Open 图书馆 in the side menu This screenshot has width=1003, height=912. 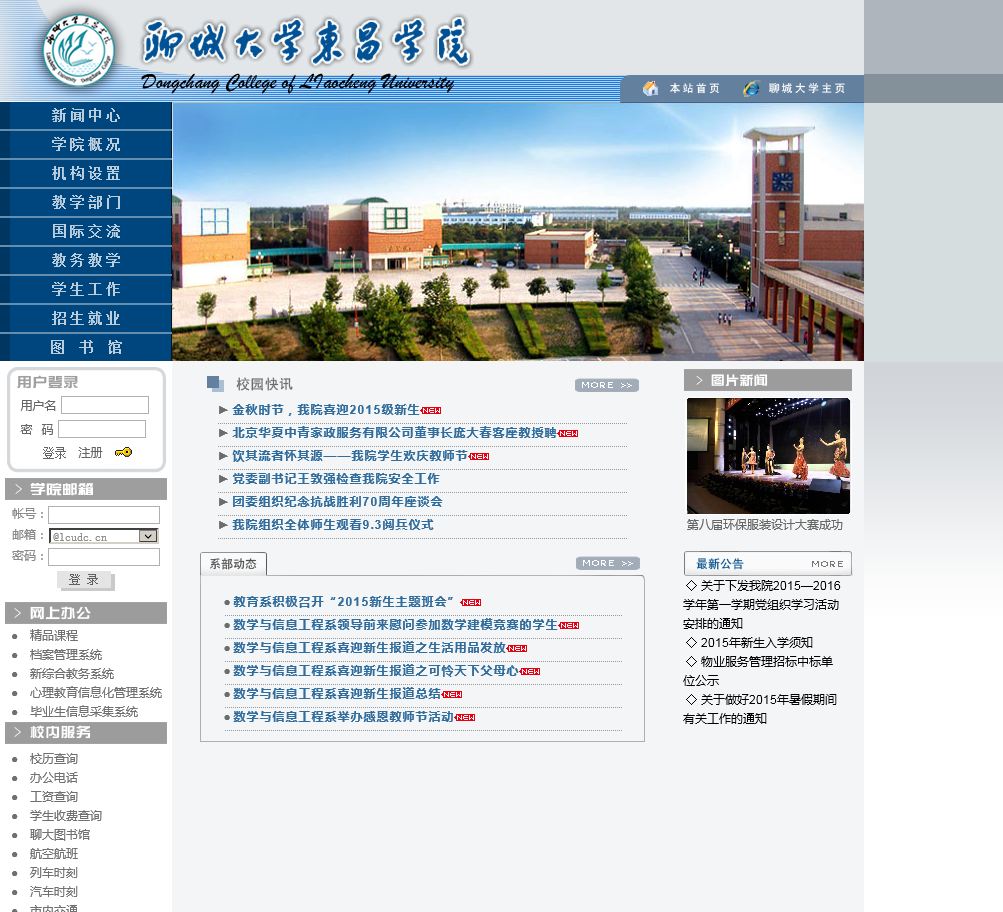click(x=86, y=347)
